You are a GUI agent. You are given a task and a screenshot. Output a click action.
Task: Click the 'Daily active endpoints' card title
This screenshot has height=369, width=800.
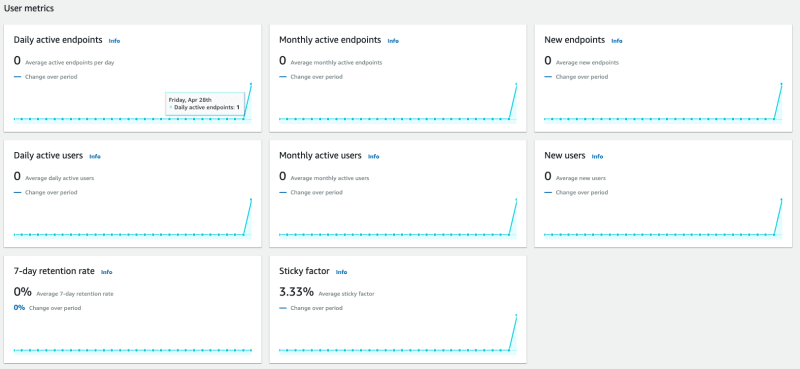point(58,40)
